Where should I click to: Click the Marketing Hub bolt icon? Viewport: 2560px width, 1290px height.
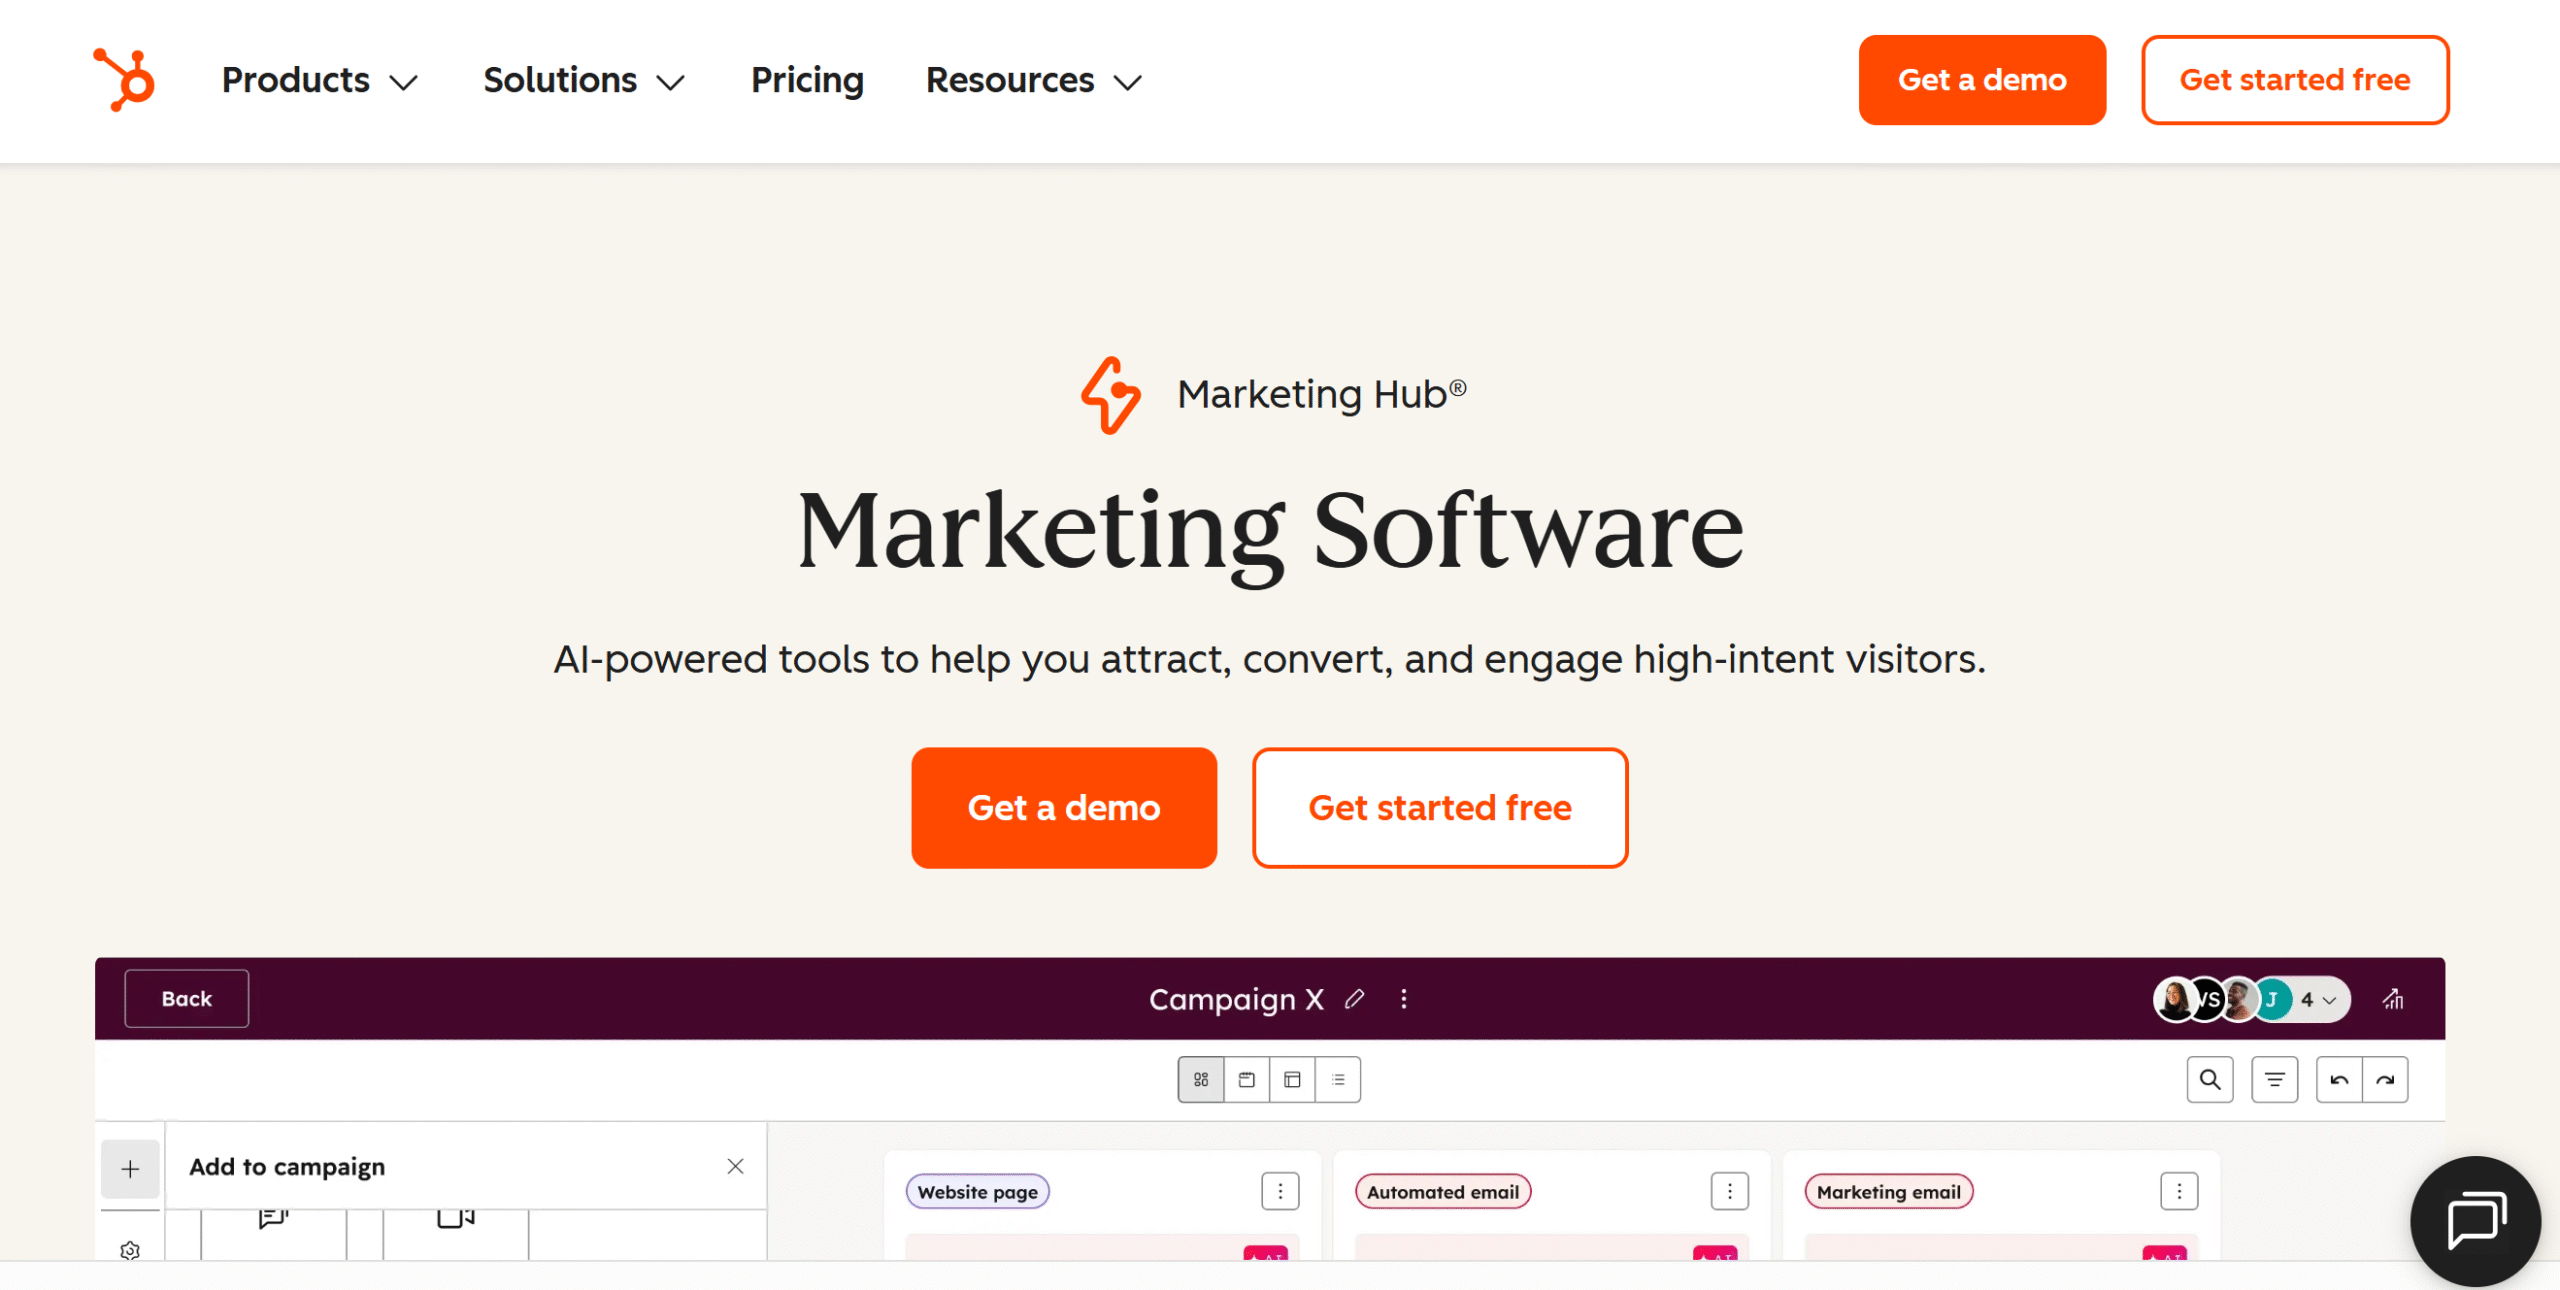click(1110, 396)
